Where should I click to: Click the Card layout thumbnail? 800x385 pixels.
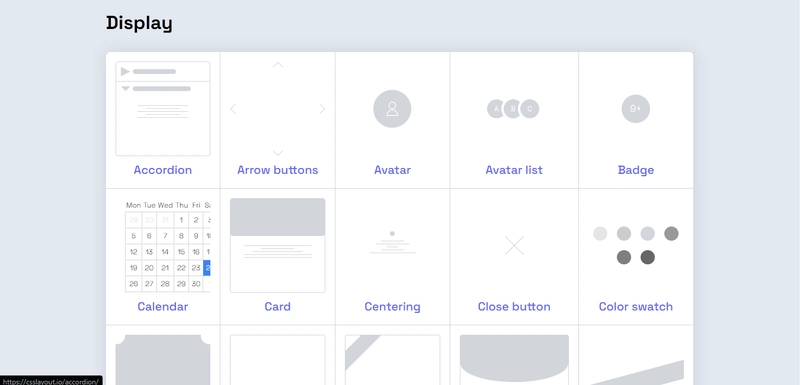278,245
